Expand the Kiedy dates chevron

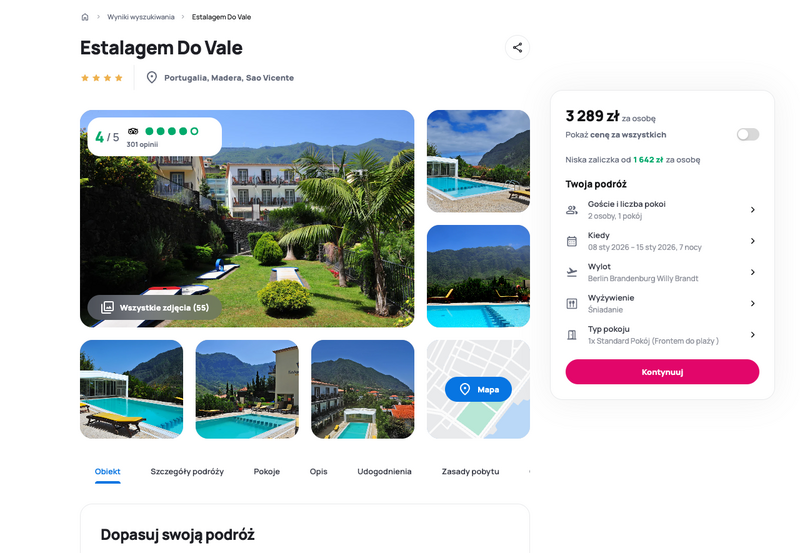tap(753, 241)
